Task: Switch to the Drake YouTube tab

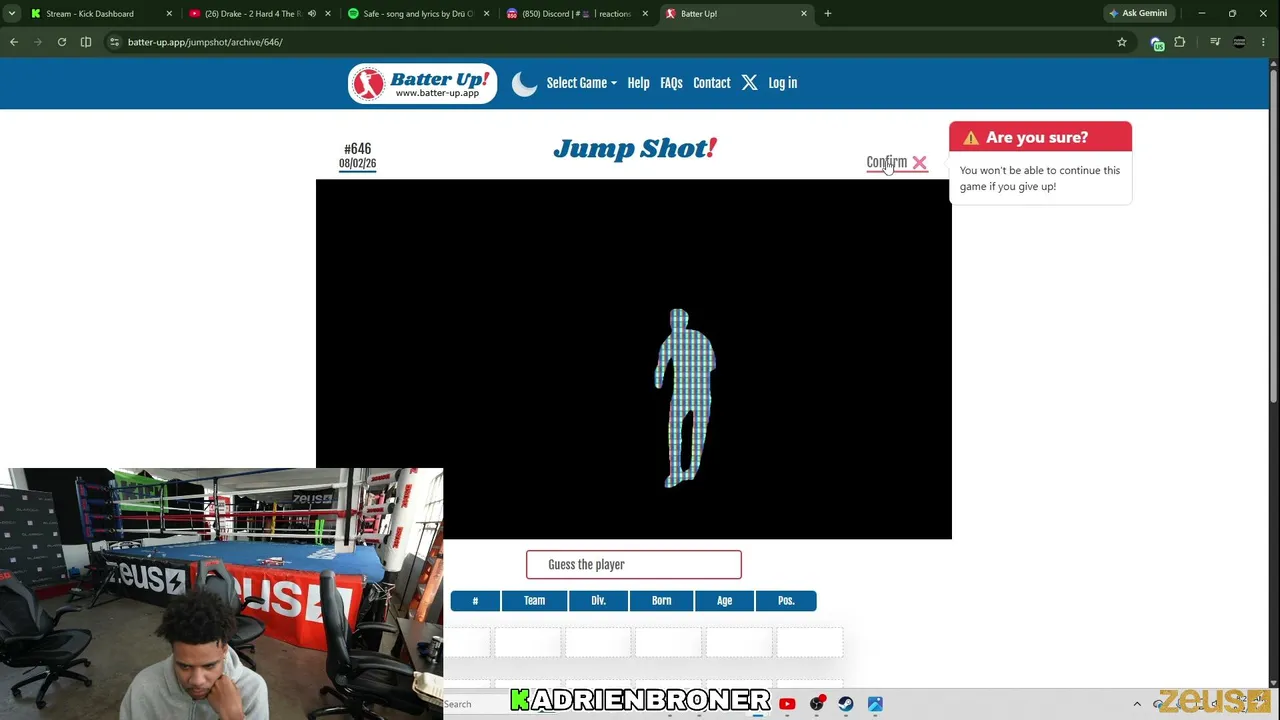Action: coord(250,14)
